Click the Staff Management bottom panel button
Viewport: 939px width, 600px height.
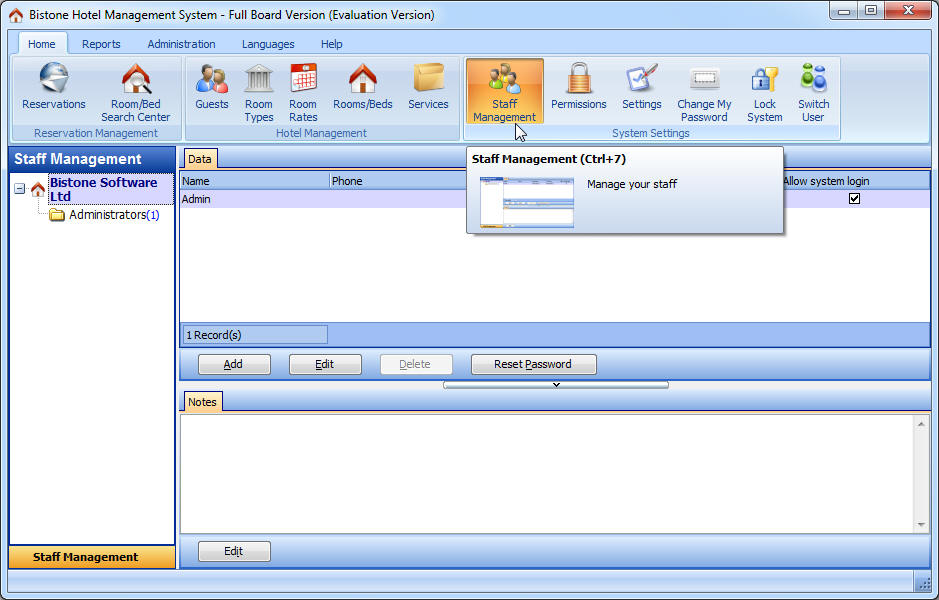pos(92,557)
